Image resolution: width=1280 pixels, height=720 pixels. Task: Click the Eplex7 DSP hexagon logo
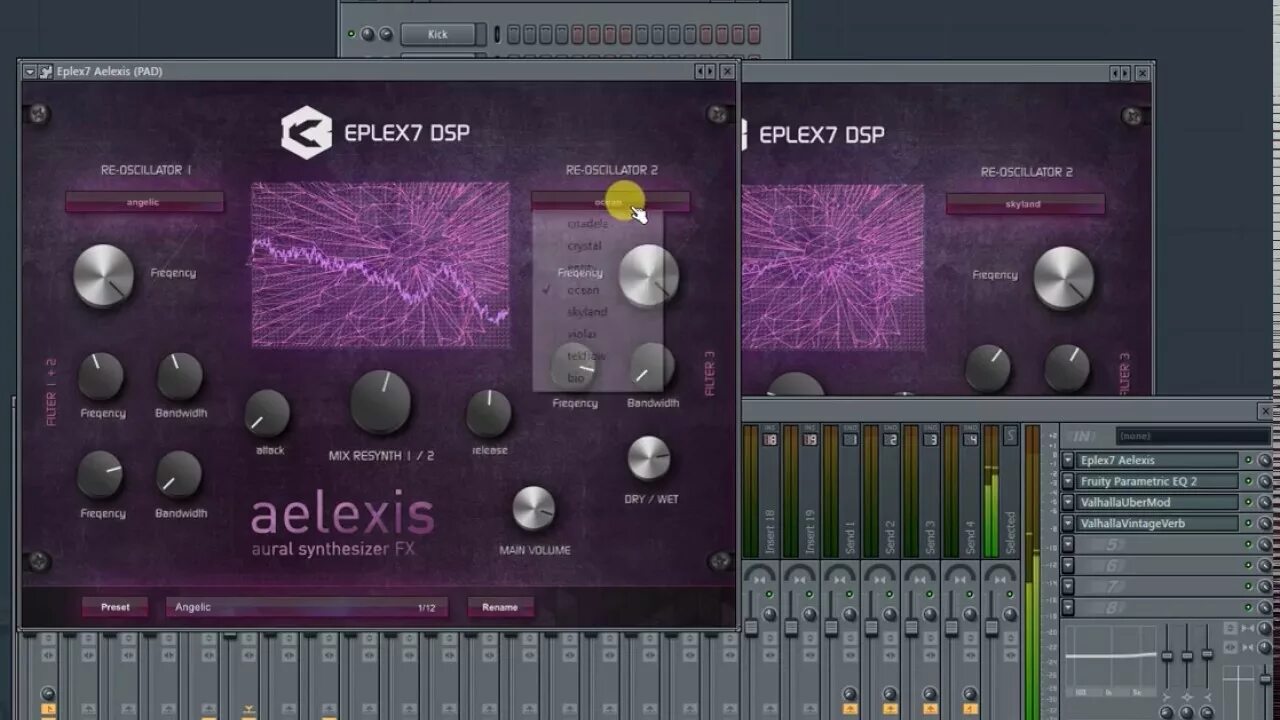coord(306,133)
